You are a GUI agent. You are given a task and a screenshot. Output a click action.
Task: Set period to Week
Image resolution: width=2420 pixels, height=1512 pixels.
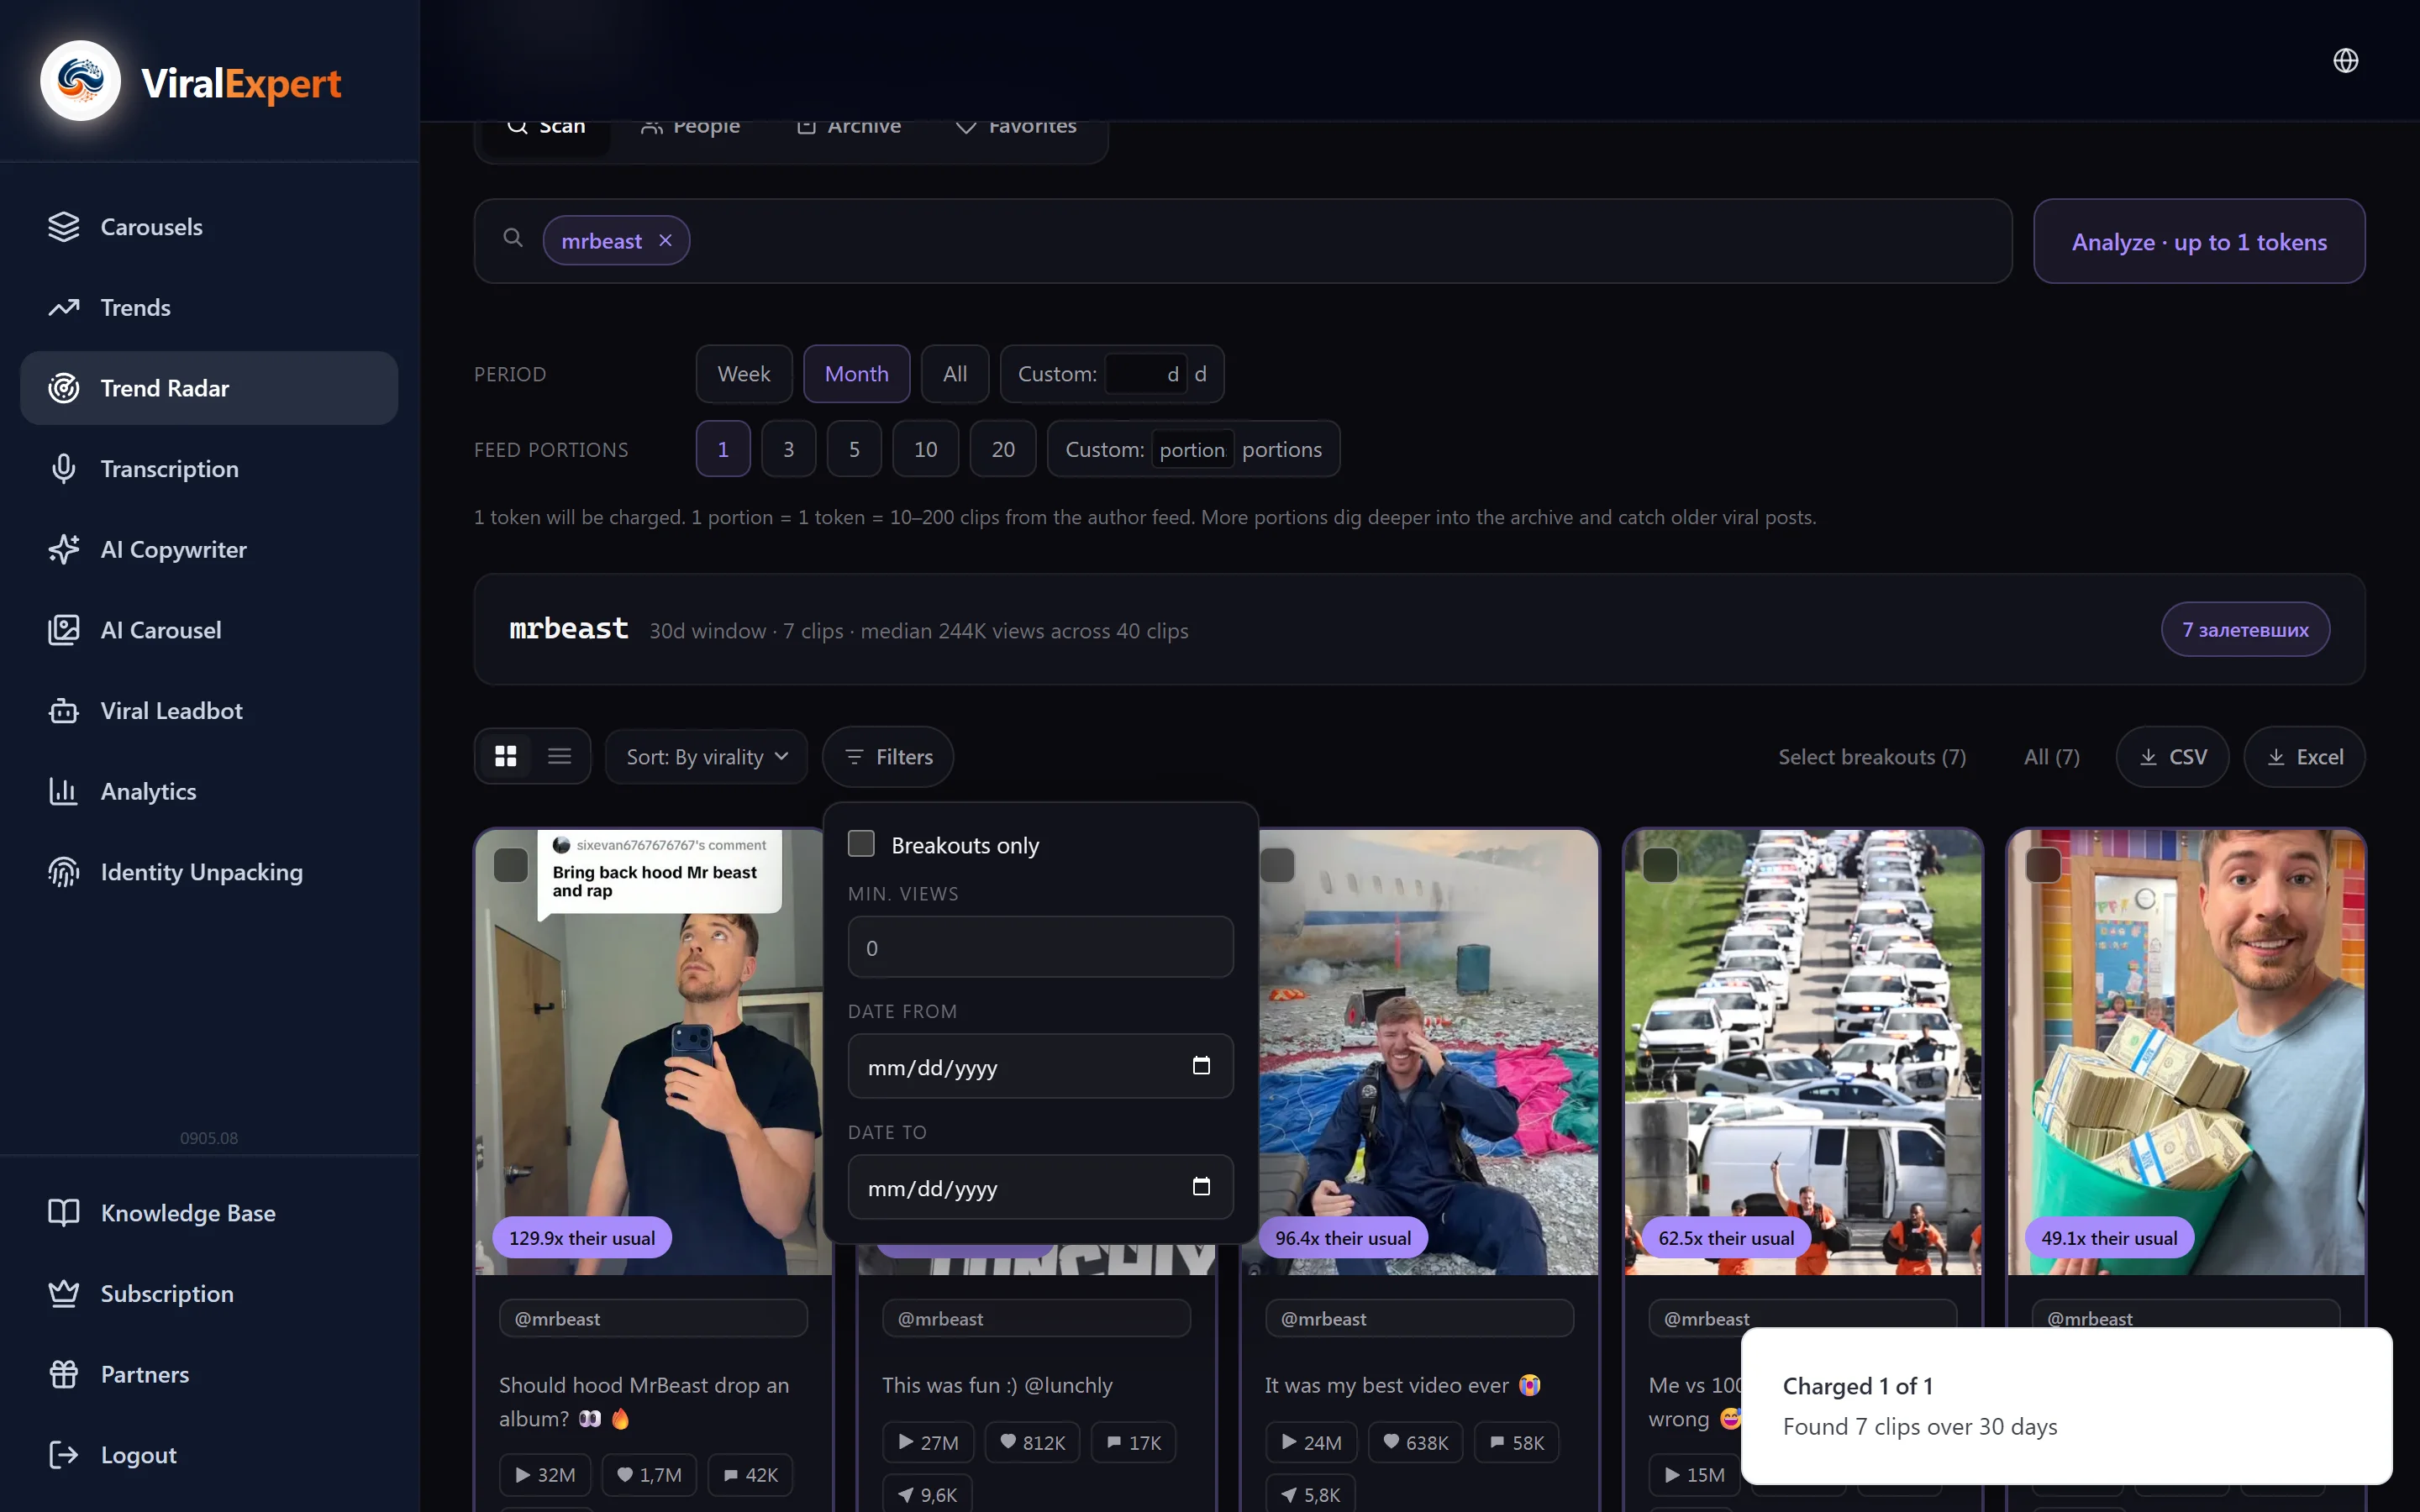743,374
